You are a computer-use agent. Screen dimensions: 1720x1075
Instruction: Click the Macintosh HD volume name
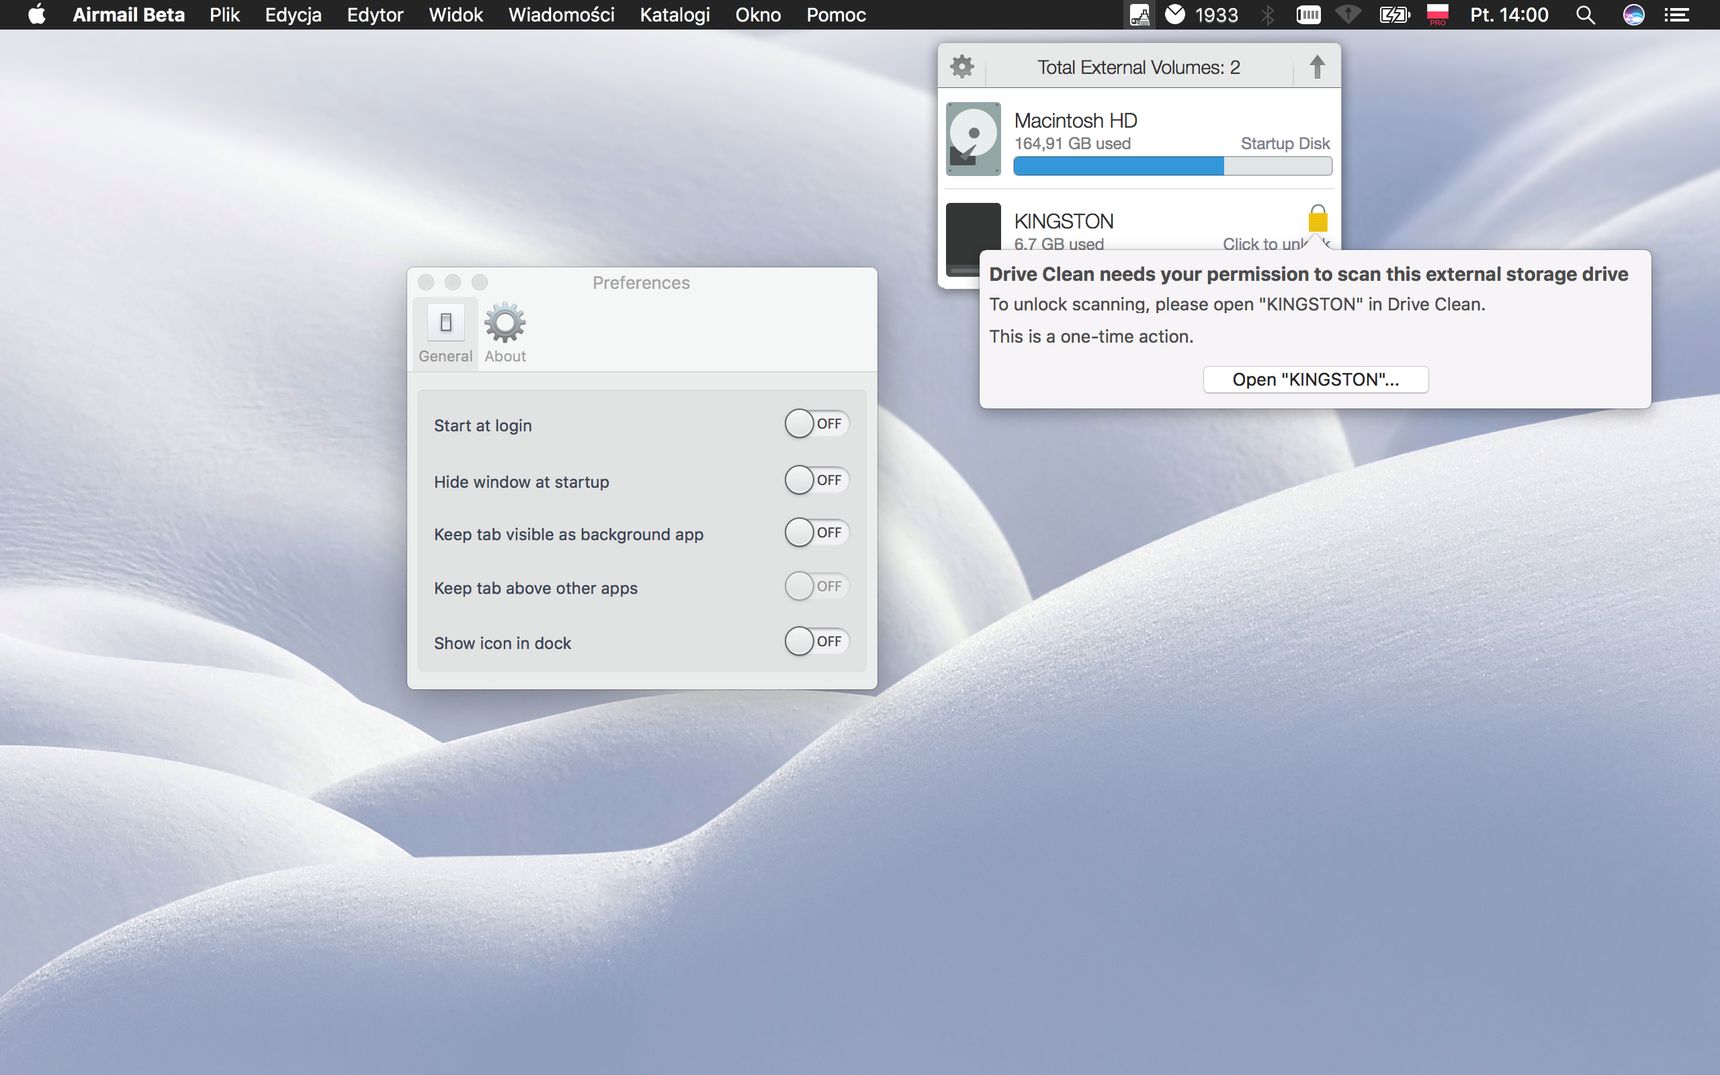pyautogui.click(x=1076, y=120)
